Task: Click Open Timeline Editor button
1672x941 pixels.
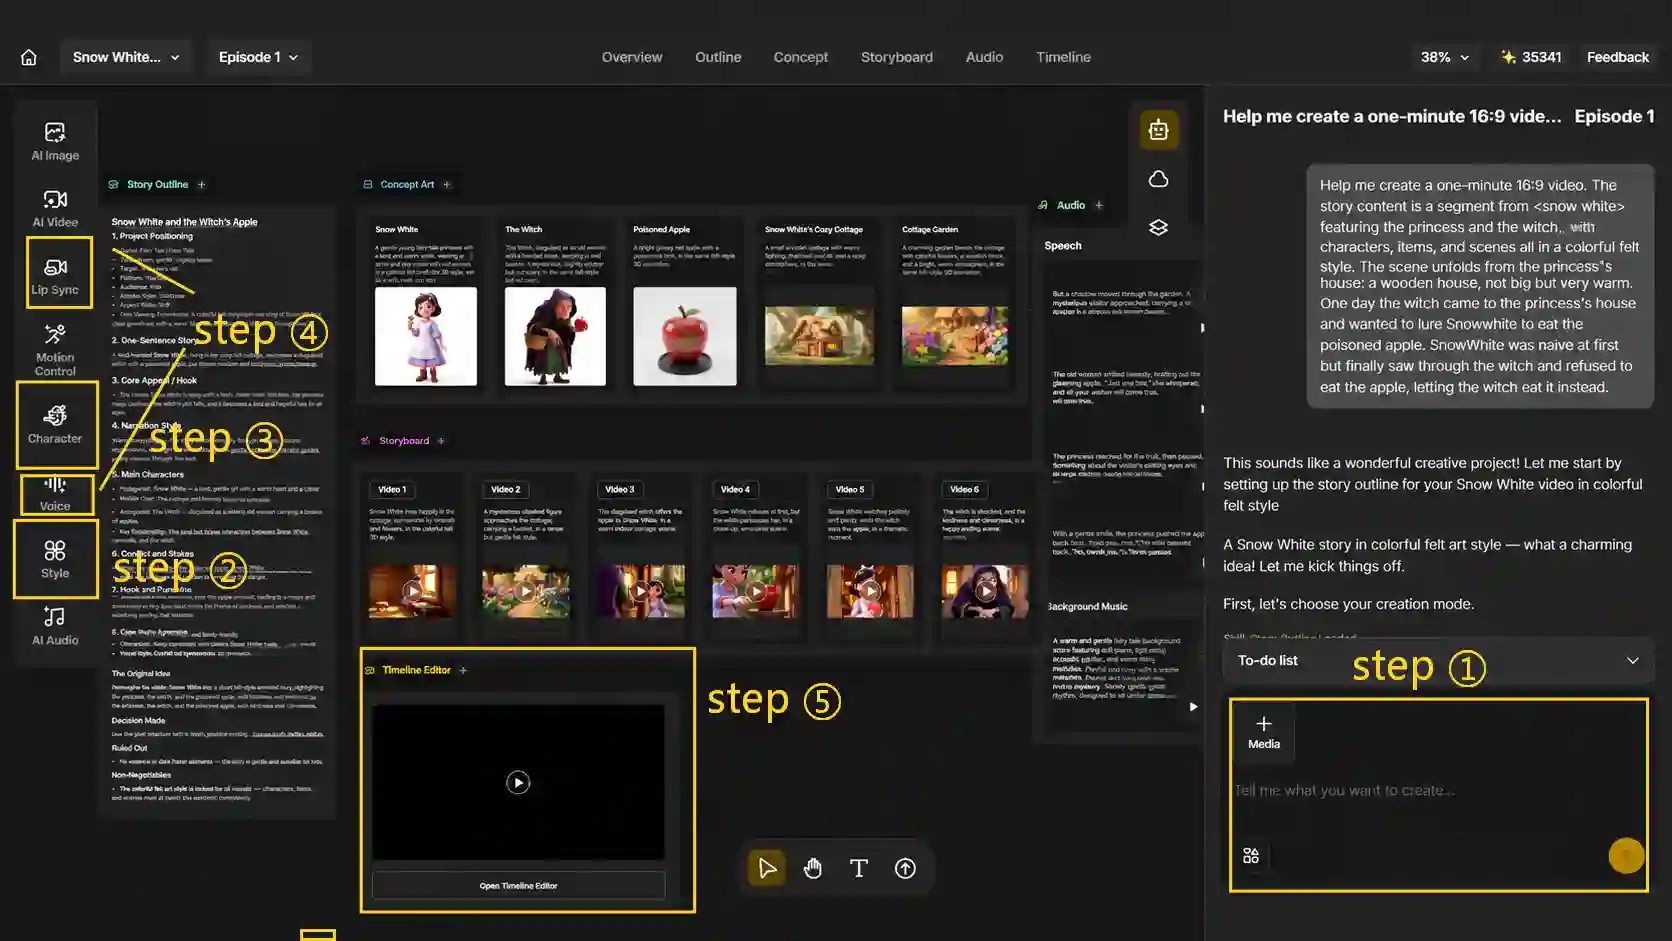Action: coord(518,885)
